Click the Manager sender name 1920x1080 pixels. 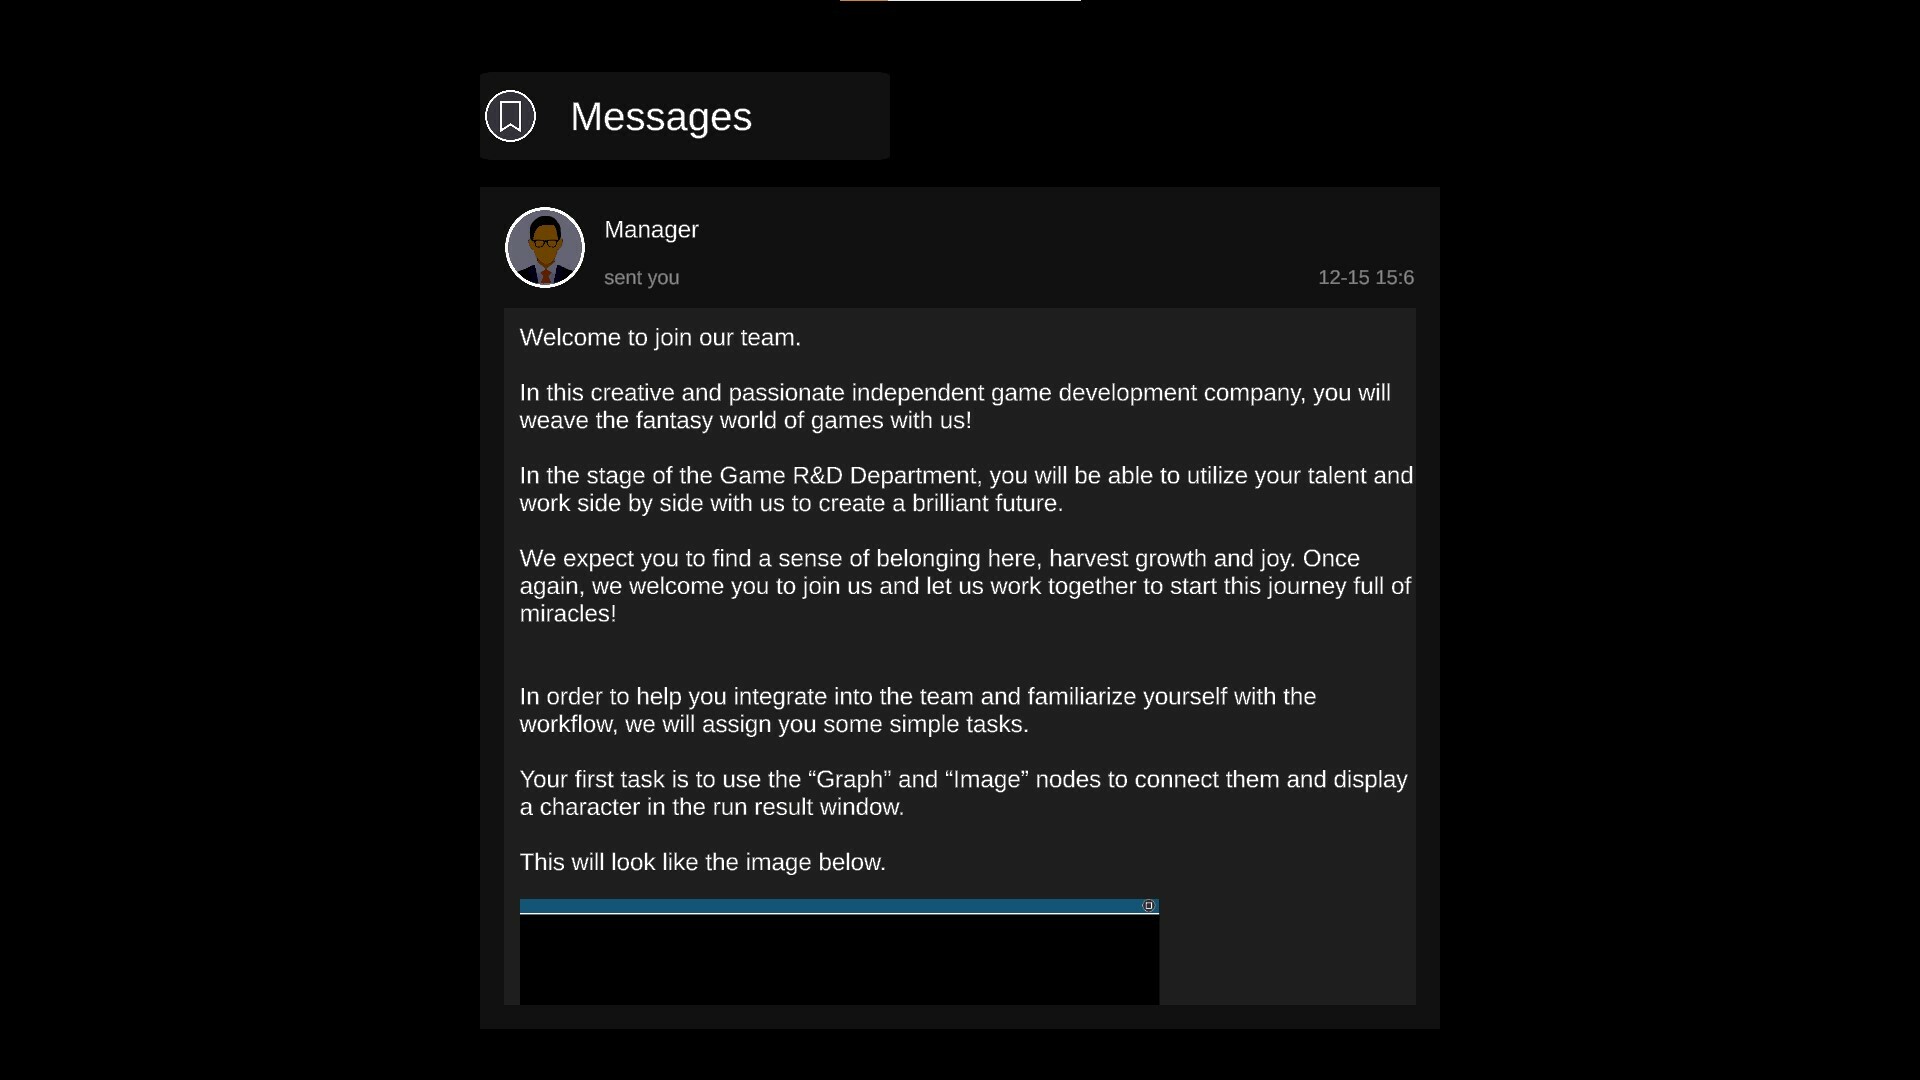tap(652, 229)
